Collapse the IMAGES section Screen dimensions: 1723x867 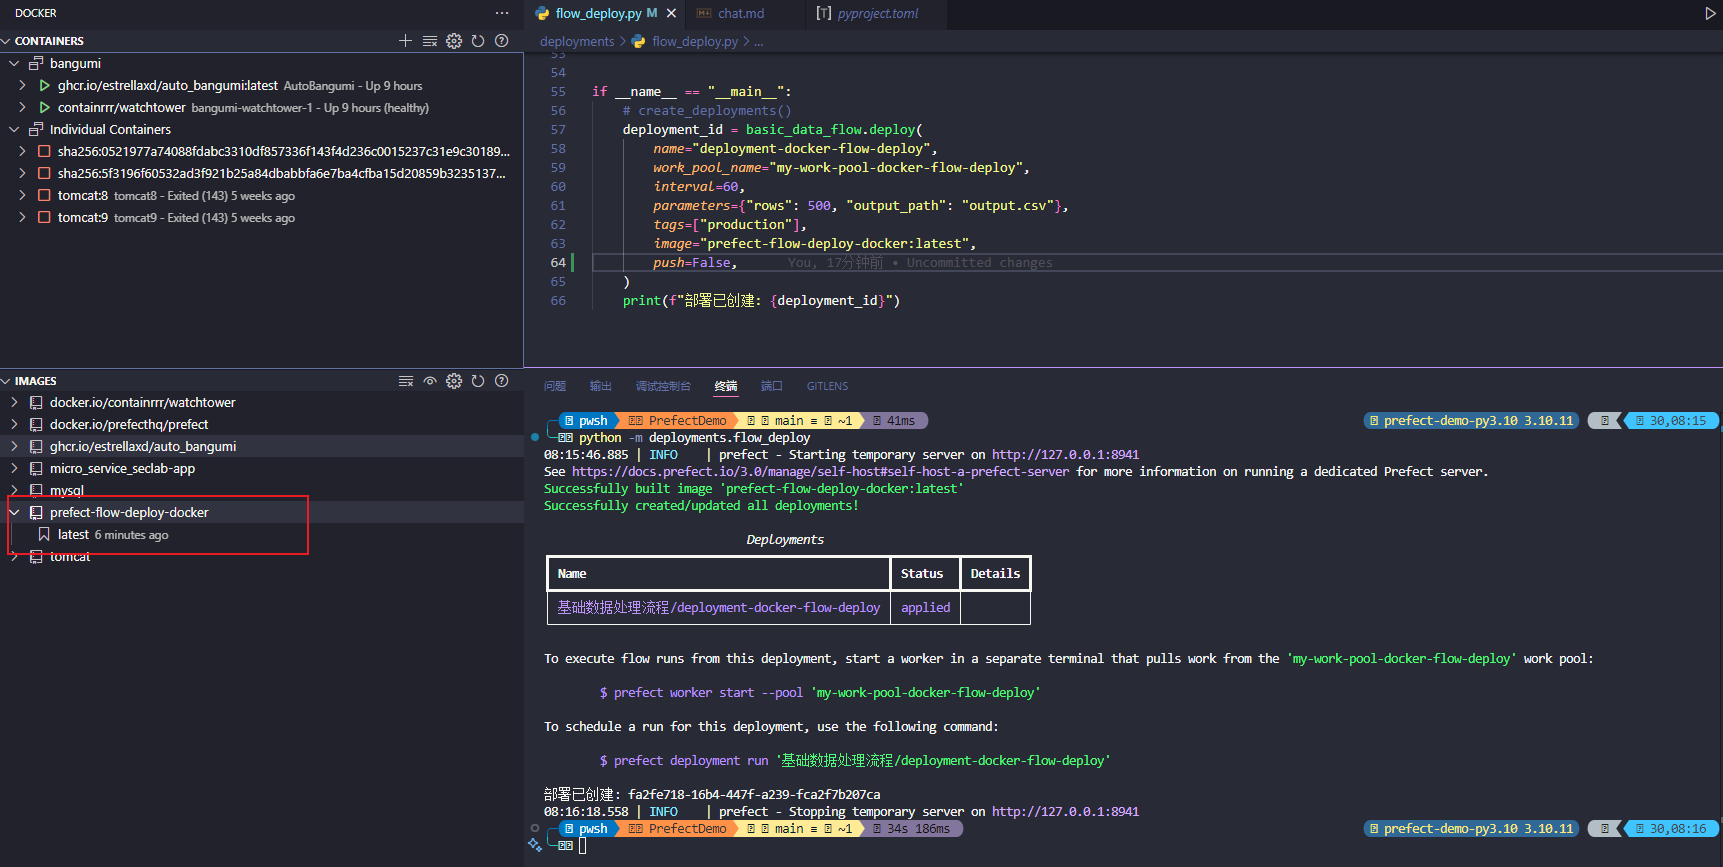(6, 381)
